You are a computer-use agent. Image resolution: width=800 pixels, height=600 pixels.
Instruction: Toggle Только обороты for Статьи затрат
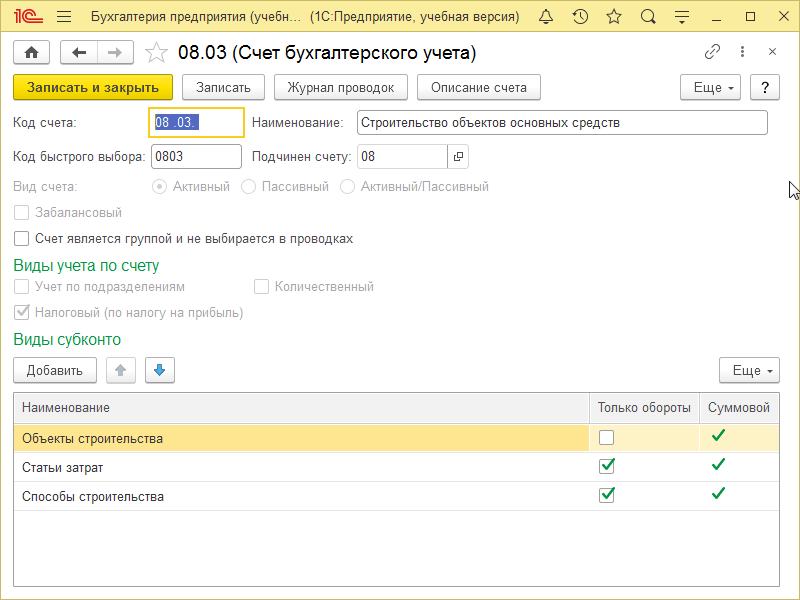pos(607,466)
